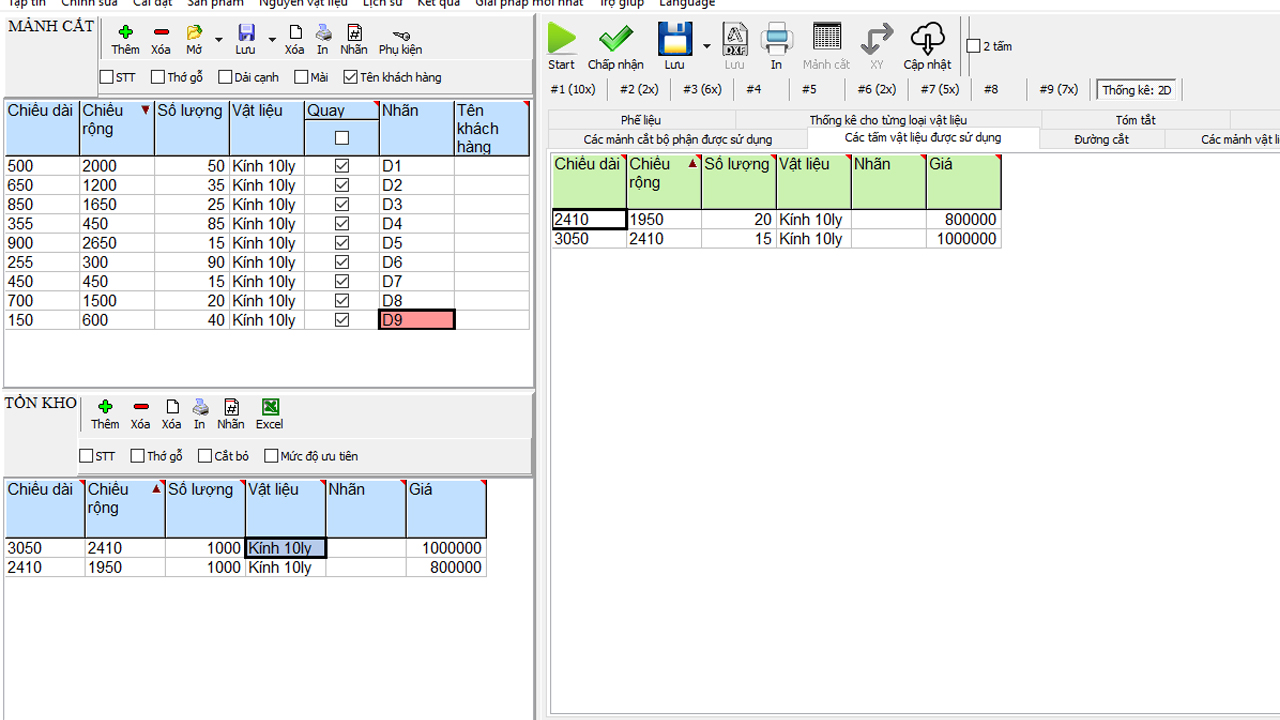Click the green Thêm plus icon in Mảnh cắt
Viewport: 1280px width, 720px height.
coord(125,33)
